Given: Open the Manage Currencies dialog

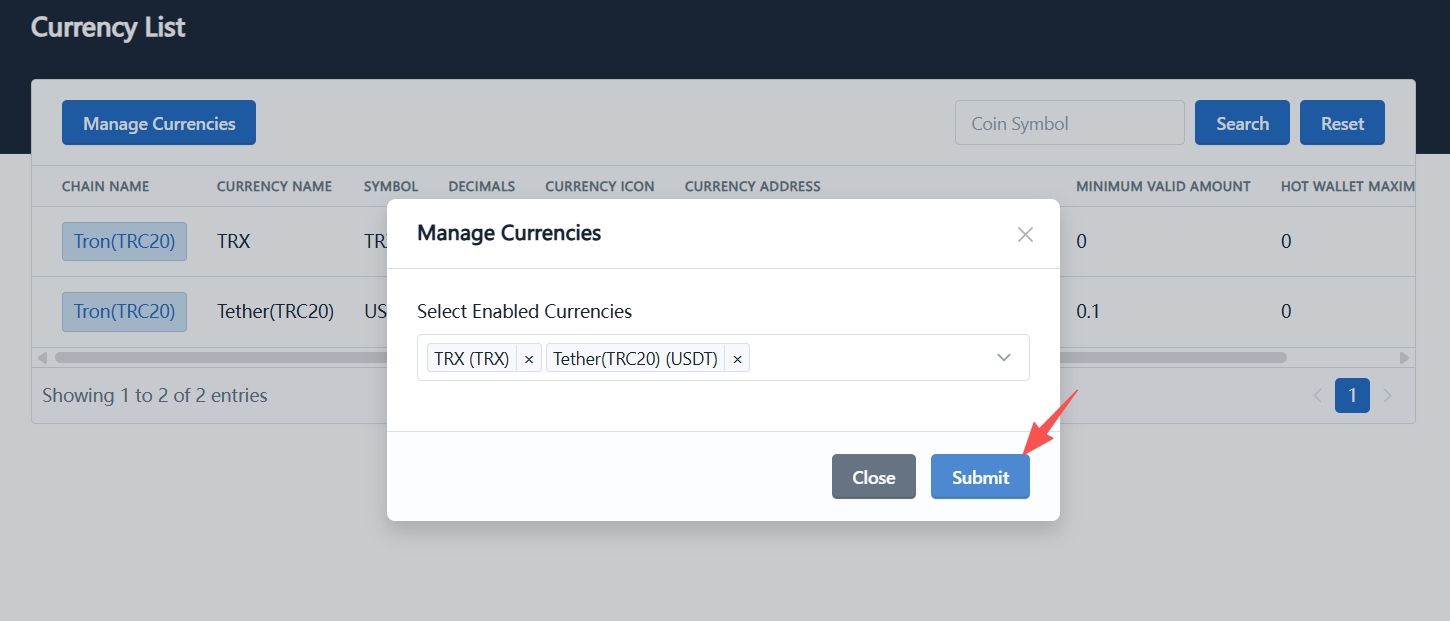Looking at the screenshot, I should [158, 122].
